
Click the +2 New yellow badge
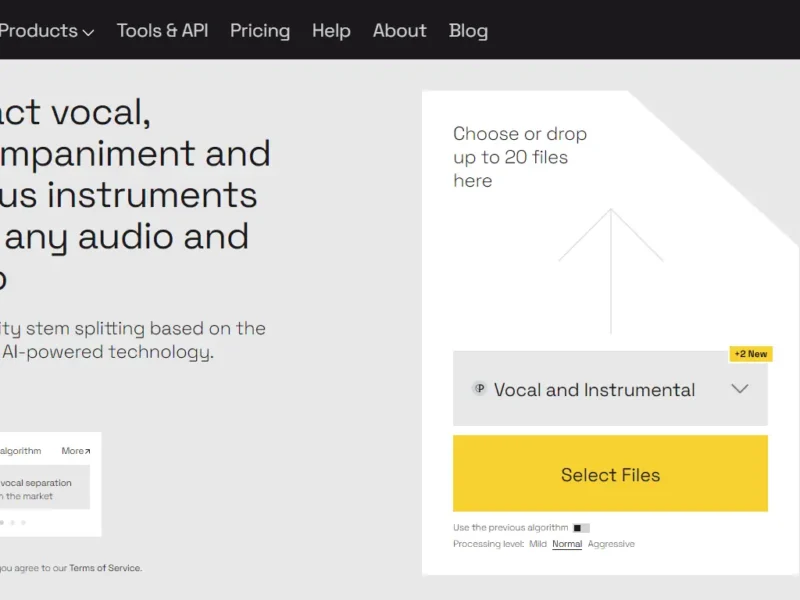click(x=750, y=354)
